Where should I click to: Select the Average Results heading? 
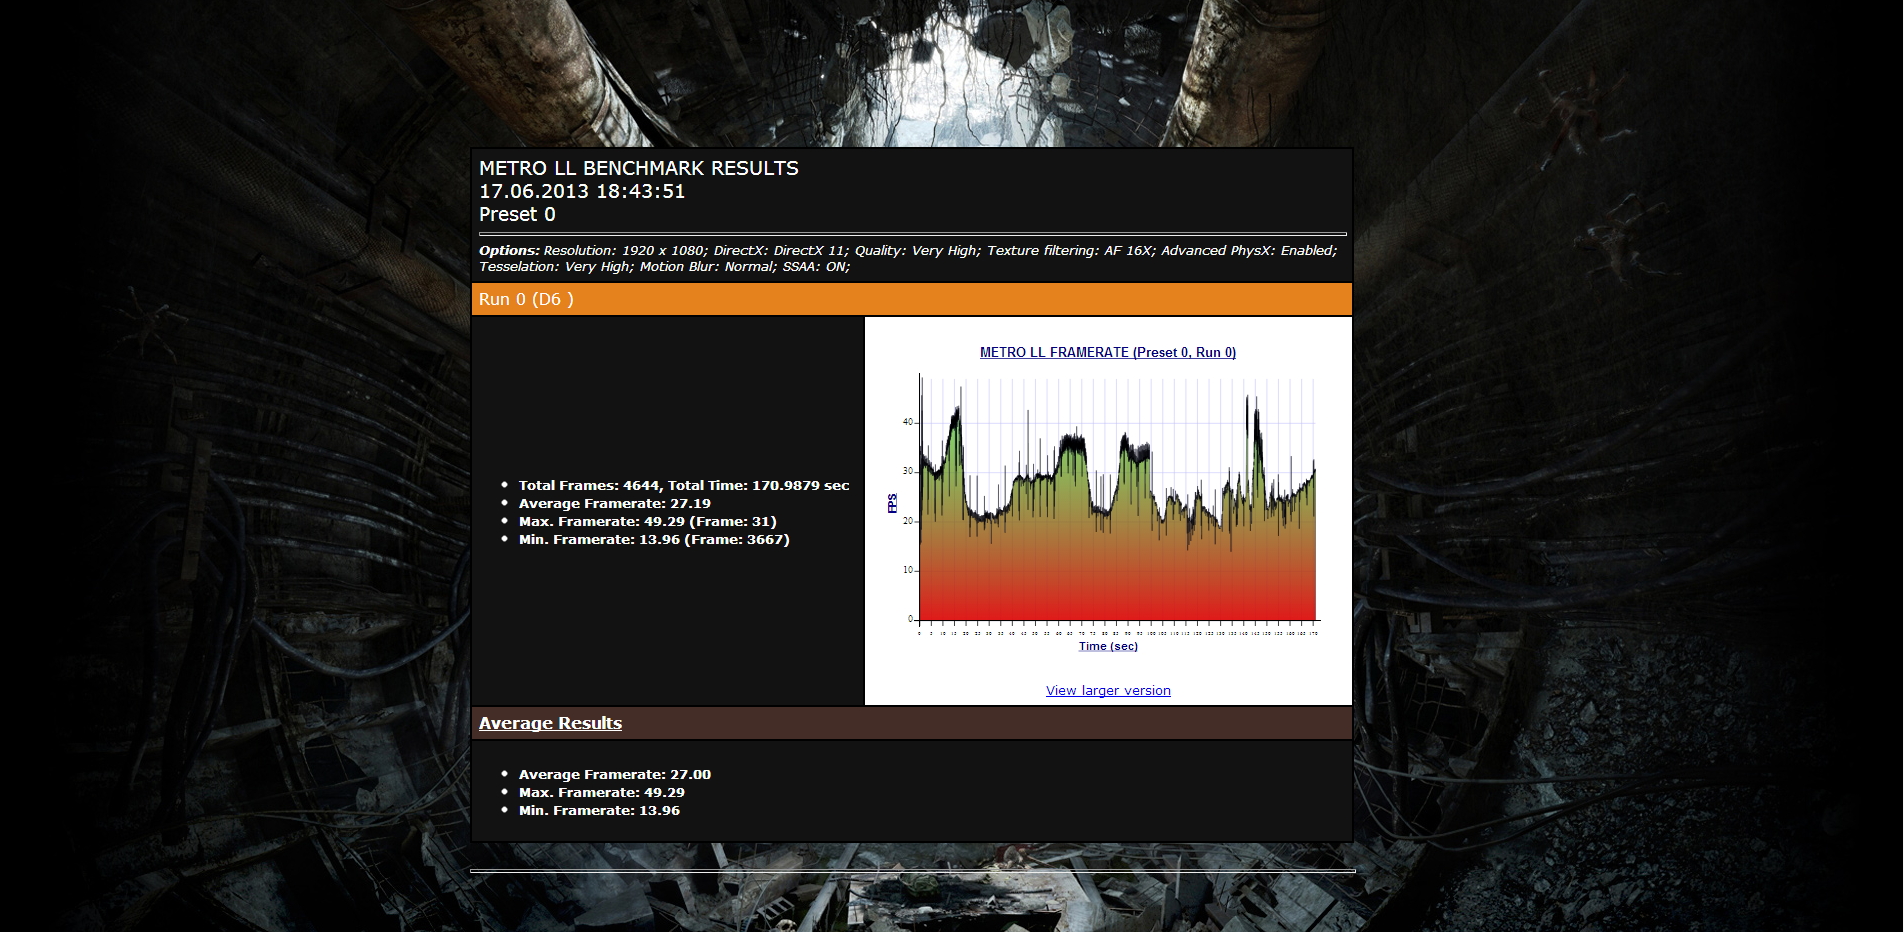tap(550, 723)
